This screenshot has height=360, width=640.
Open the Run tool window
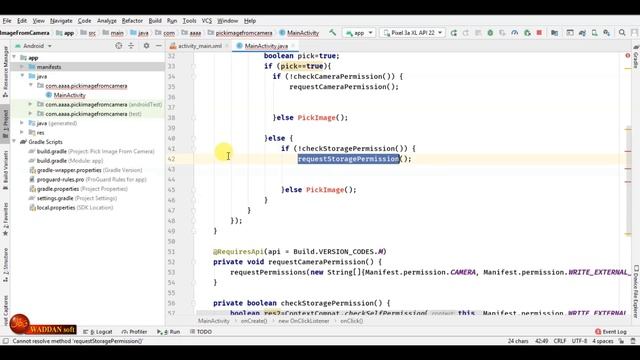pyautogui.click(x=169, y=332)
